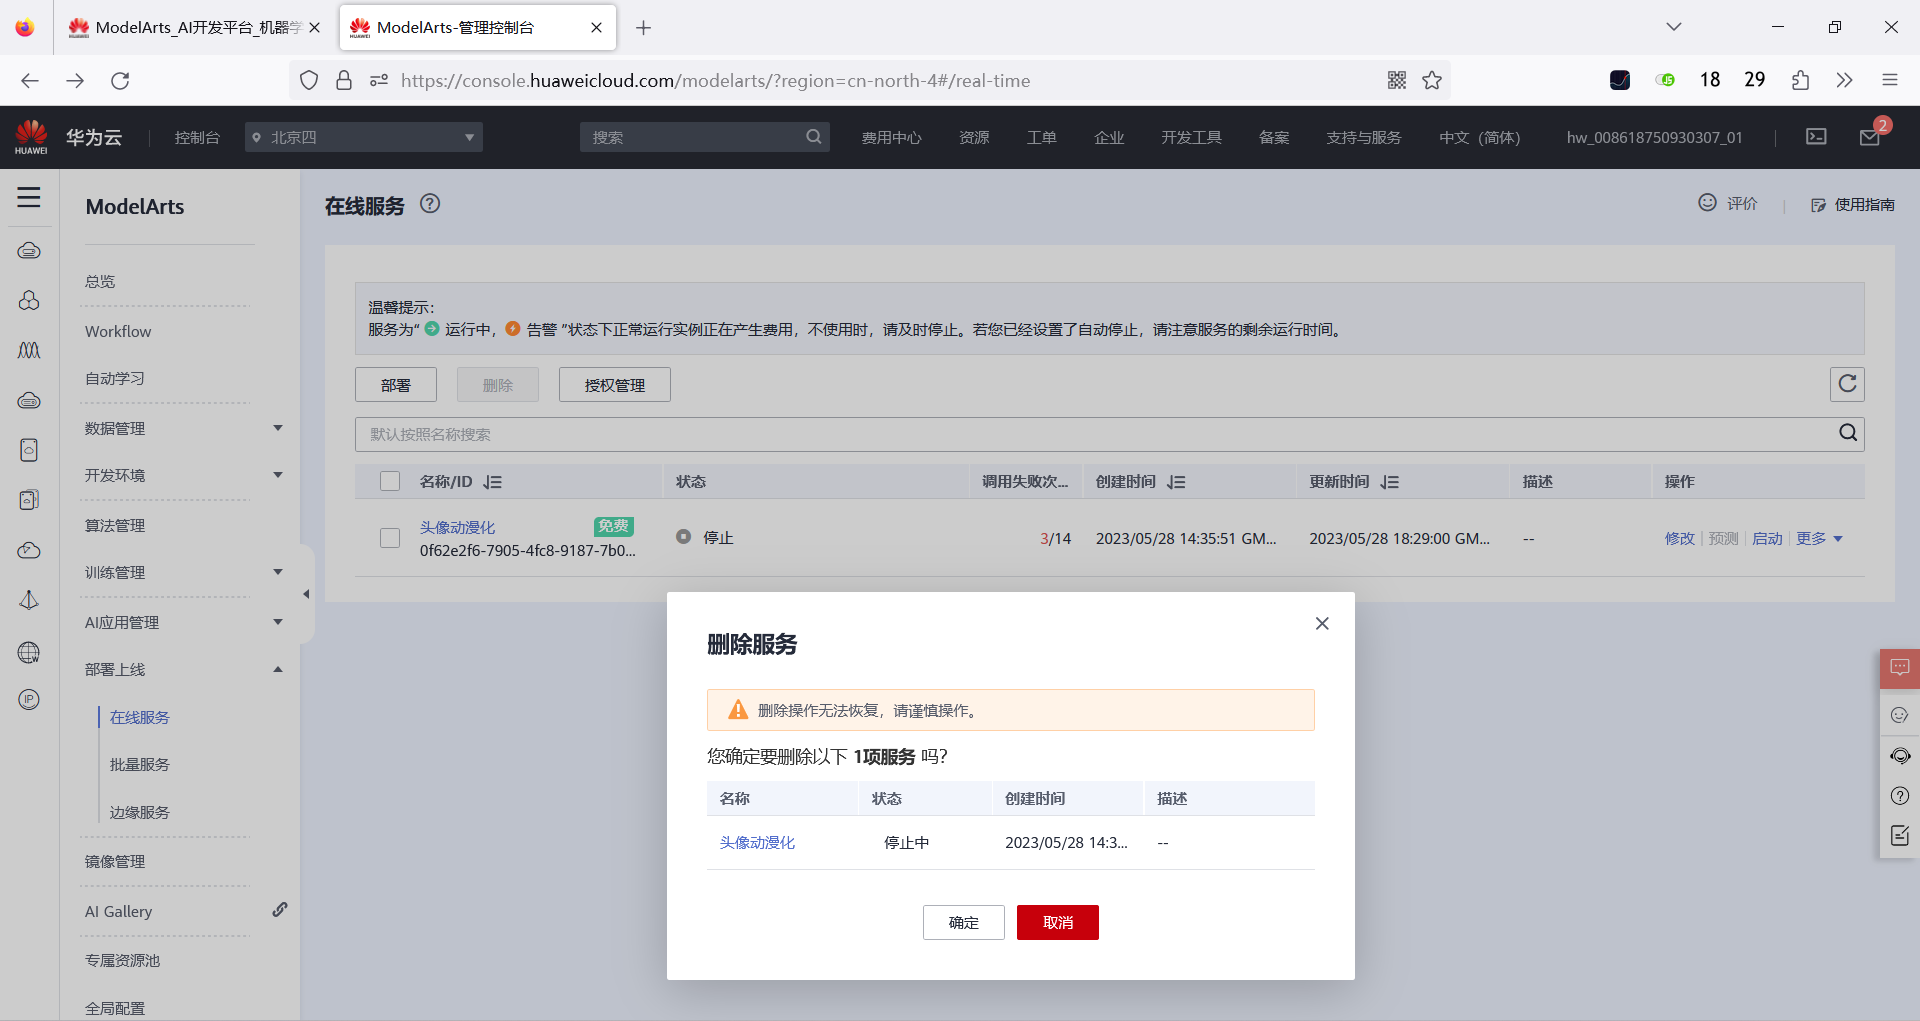Open the 北京四 region dropdown

pyautogui.click(x=363, y=137)
